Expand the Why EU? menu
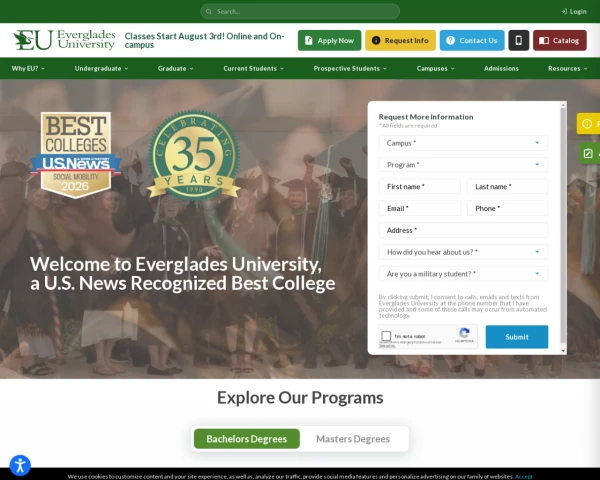Viewport: 600px width, 480px height. tap(28, 69)
